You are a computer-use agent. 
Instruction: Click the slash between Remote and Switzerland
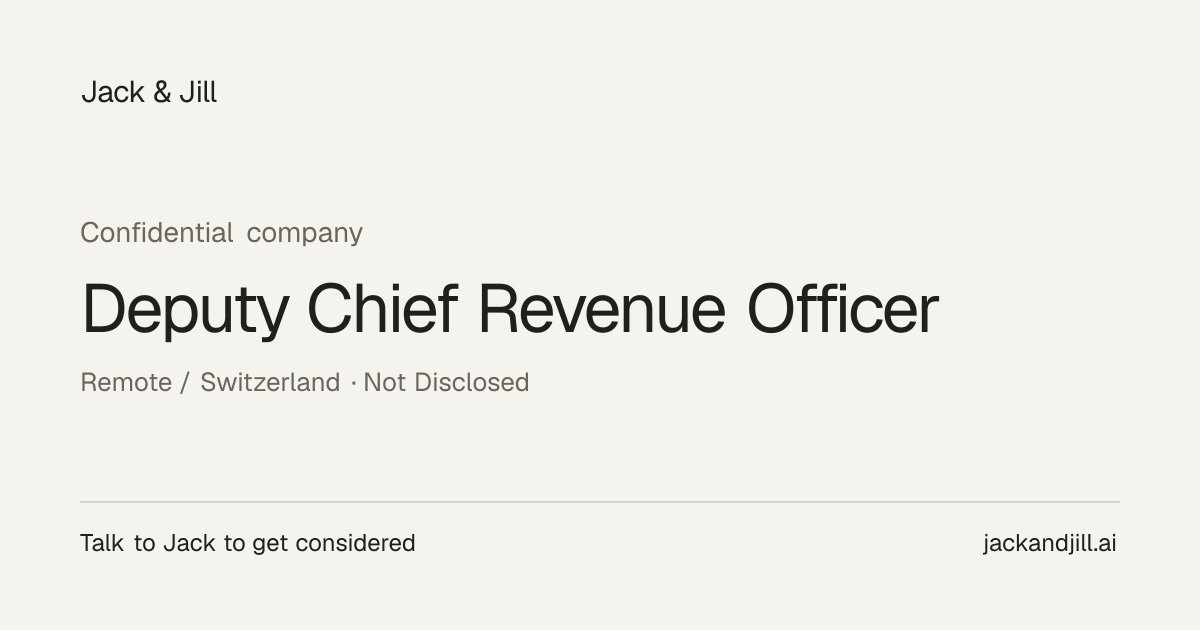185,382
